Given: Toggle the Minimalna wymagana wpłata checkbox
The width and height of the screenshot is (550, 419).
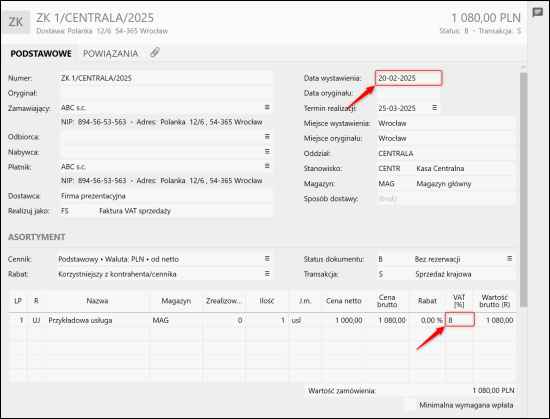Looking at the screenshot, I should point(409,405).
